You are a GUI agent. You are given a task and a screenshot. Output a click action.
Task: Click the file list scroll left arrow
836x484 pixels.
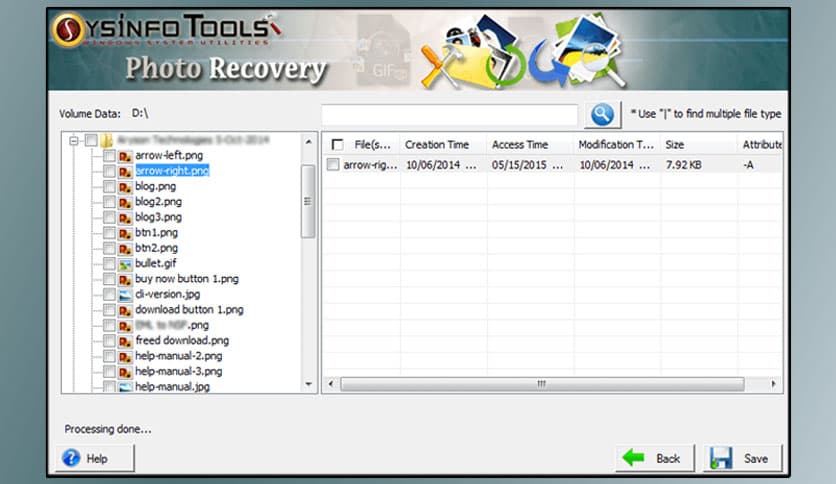(x=331, y=384)
